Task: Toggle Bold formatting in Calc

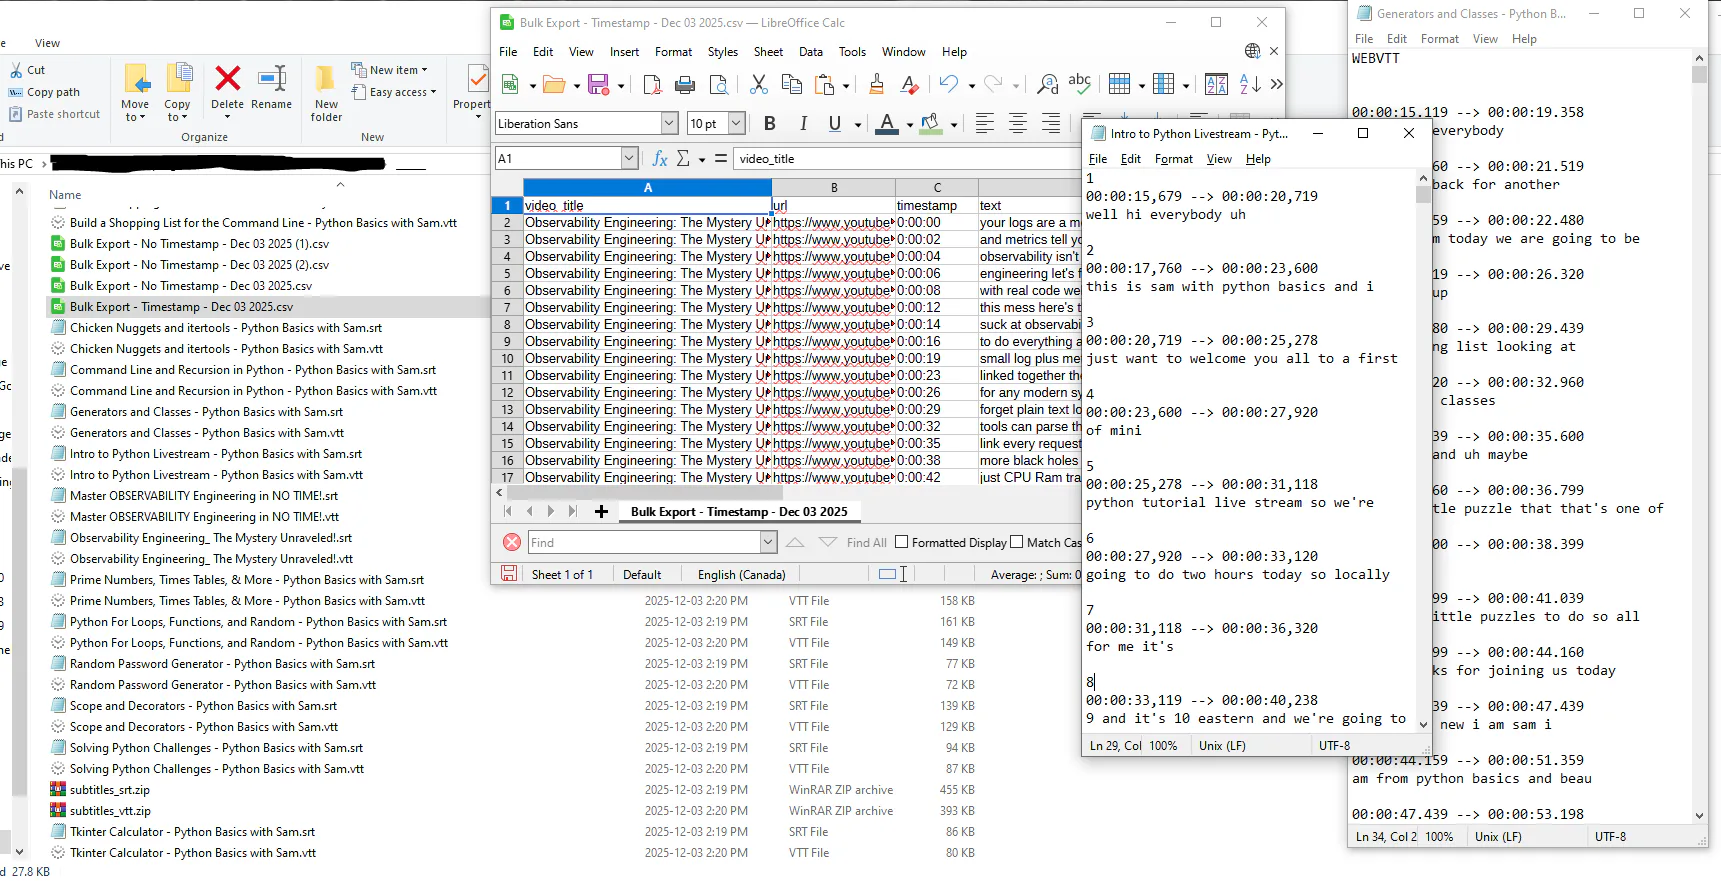Action: click(770, 123)
